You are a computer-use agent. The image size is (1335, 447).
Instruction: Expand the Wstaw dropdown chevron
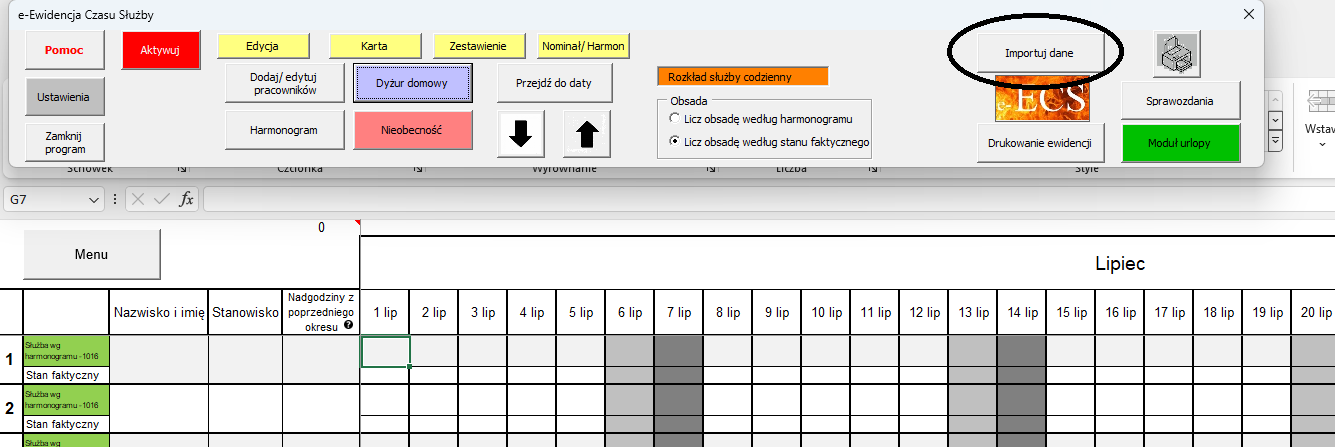tap(1321, 143)
